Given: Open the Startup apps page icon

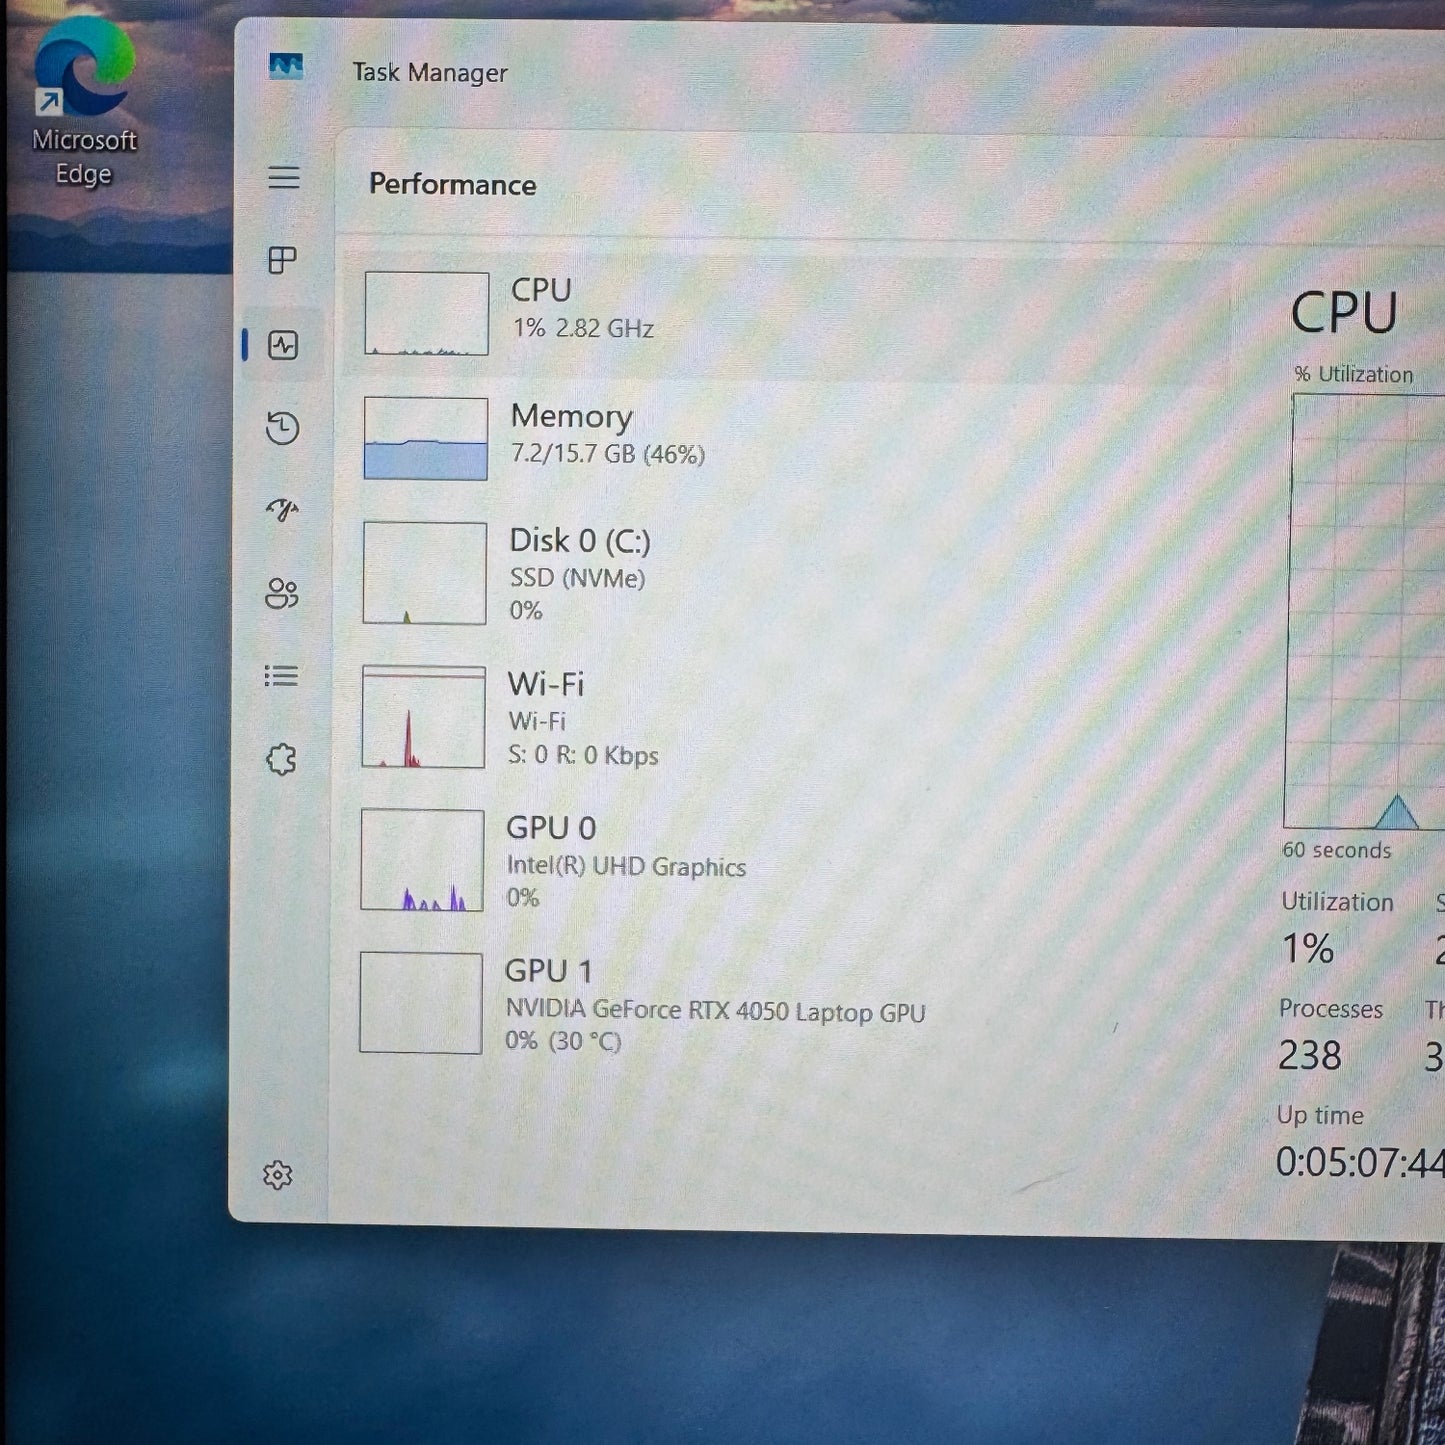Looking at the screenshot, I should pos(283,510).
